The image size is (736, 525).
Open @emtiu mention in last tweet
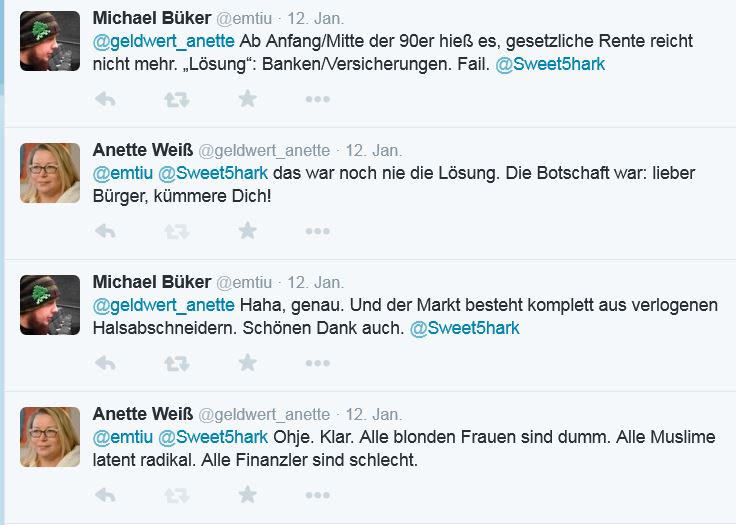[x=123, y=437]
